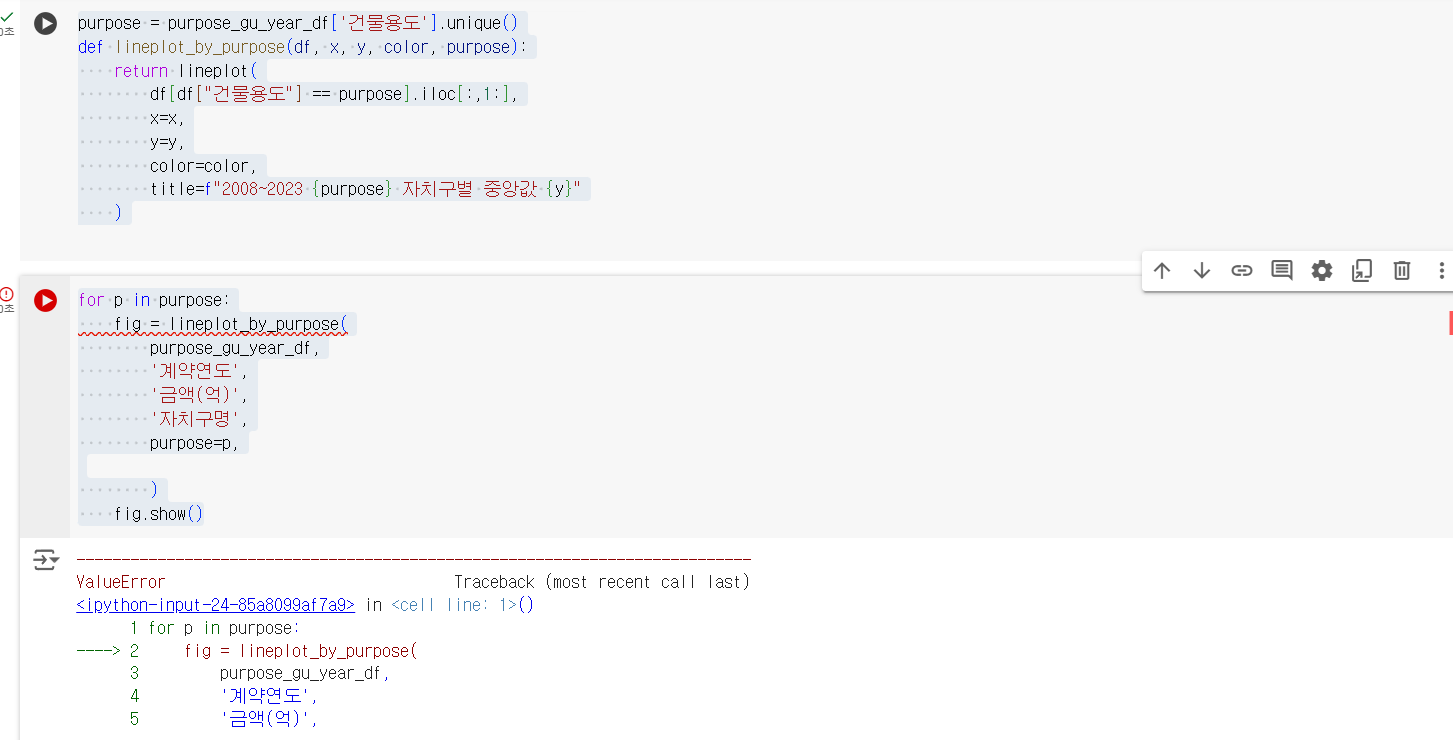Delete the selected cell
Viewport: 1453px width, 740px height.
click(1402, 270)
